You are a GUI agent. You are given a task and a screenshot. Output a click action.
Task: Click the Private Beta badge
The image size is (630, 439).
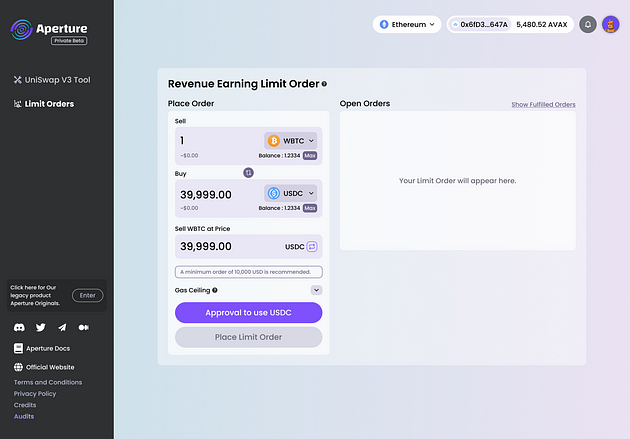[x=69, y=41]
